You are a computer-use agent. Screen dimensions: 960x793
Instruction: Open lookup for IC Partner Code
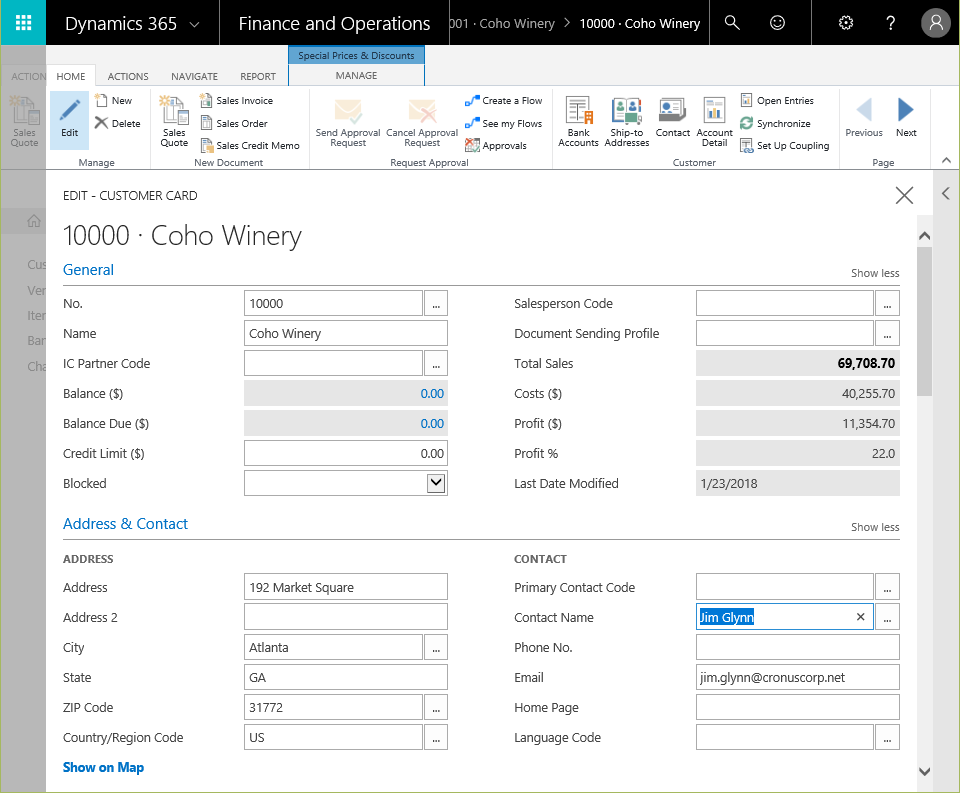435,364
